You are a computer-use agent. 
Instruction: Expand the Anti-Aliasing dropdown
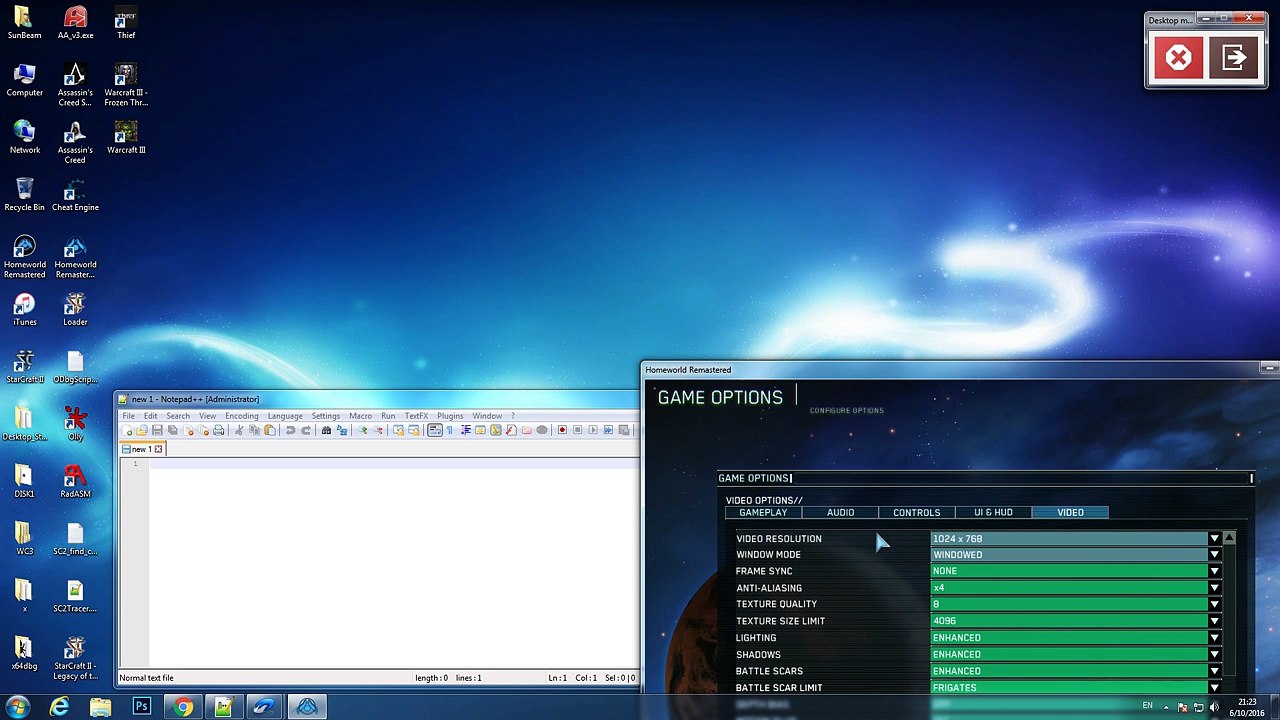(1214, 588)
